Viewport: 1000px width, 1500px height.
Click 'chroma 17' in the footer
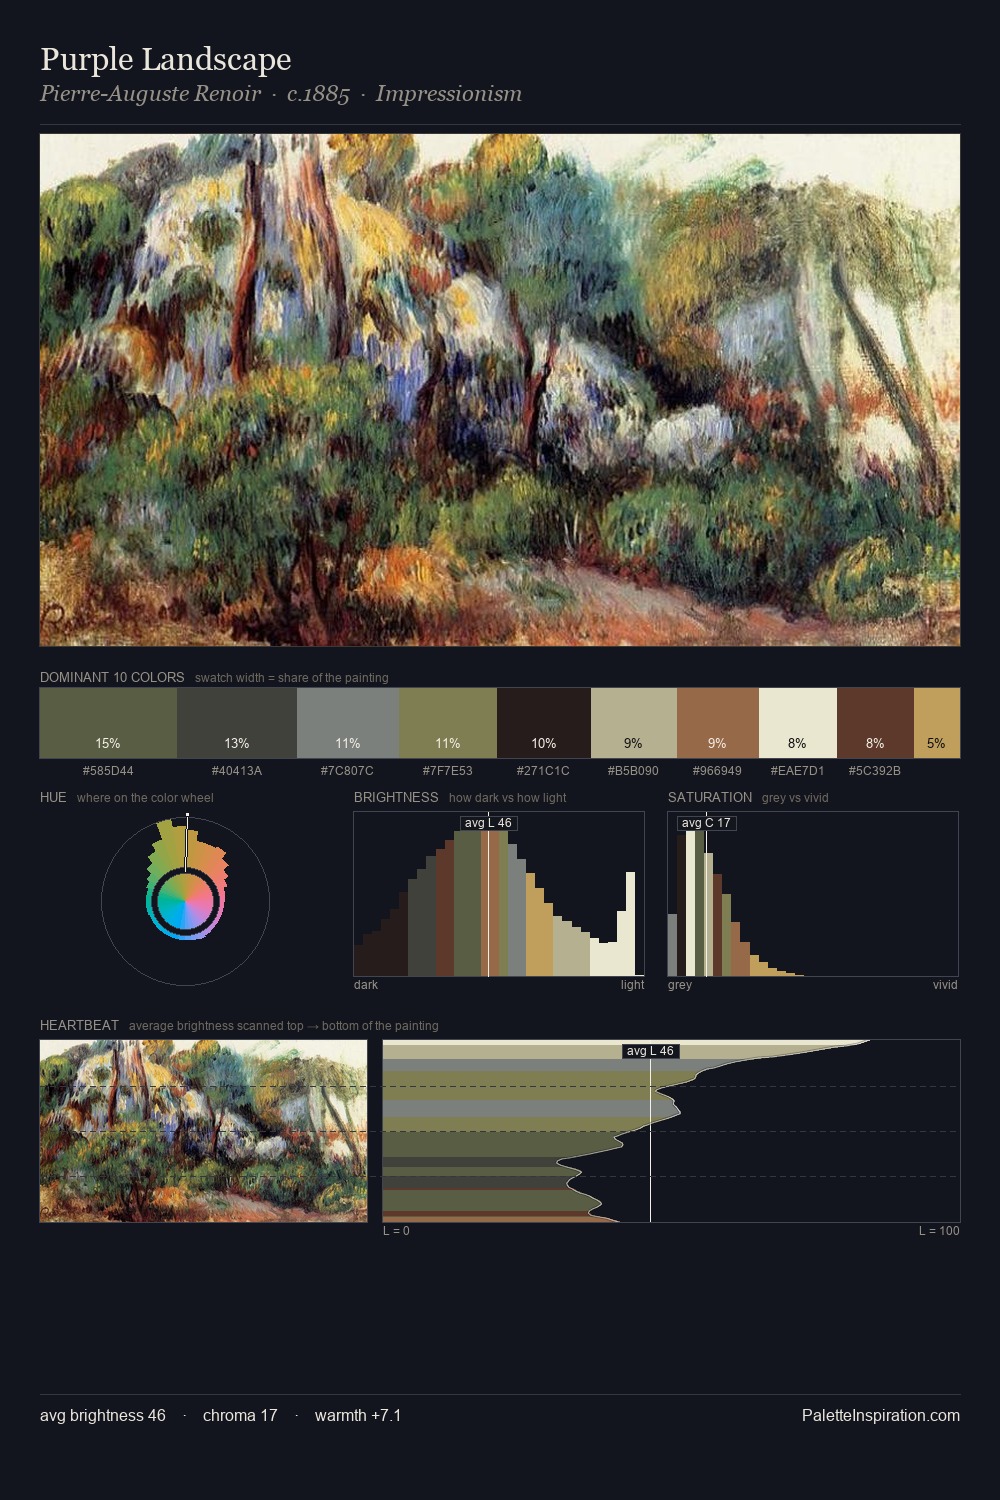[240, 1415]
